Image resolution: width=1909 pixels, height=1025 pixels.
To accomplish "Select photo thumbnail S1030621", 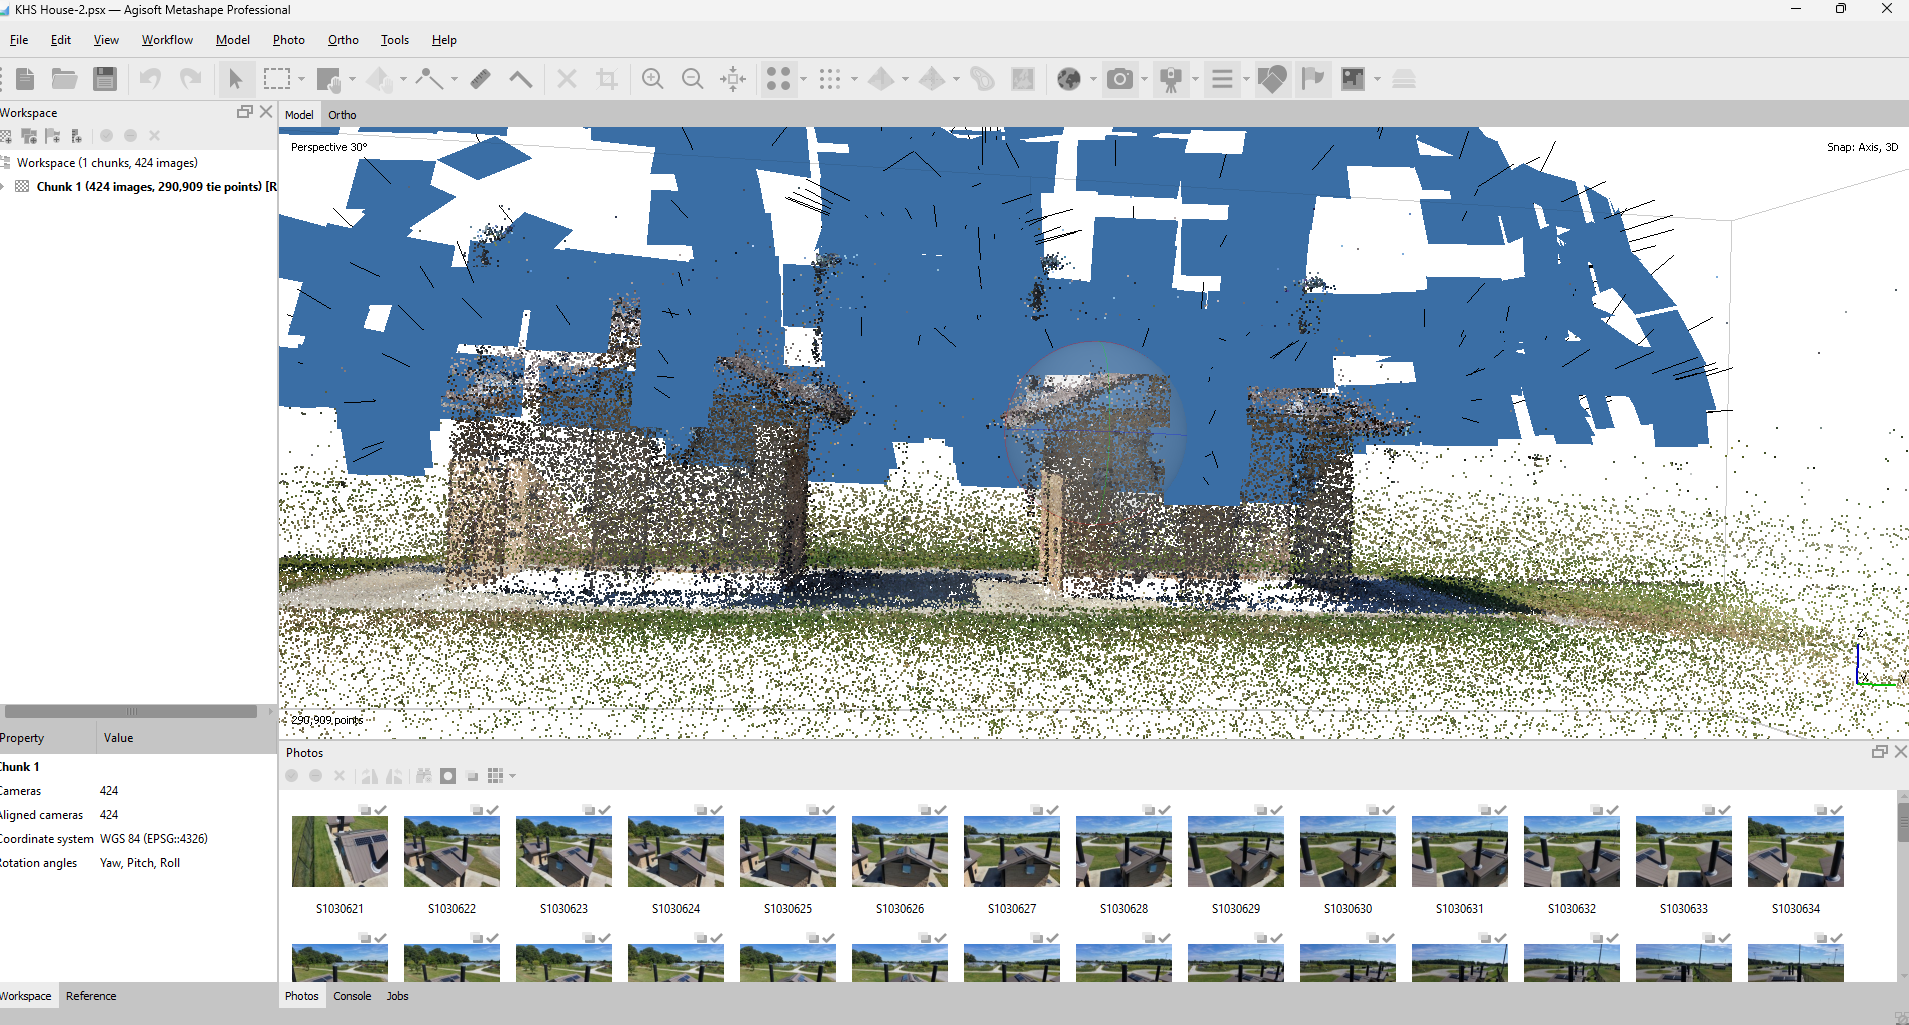I will point(340,851).
